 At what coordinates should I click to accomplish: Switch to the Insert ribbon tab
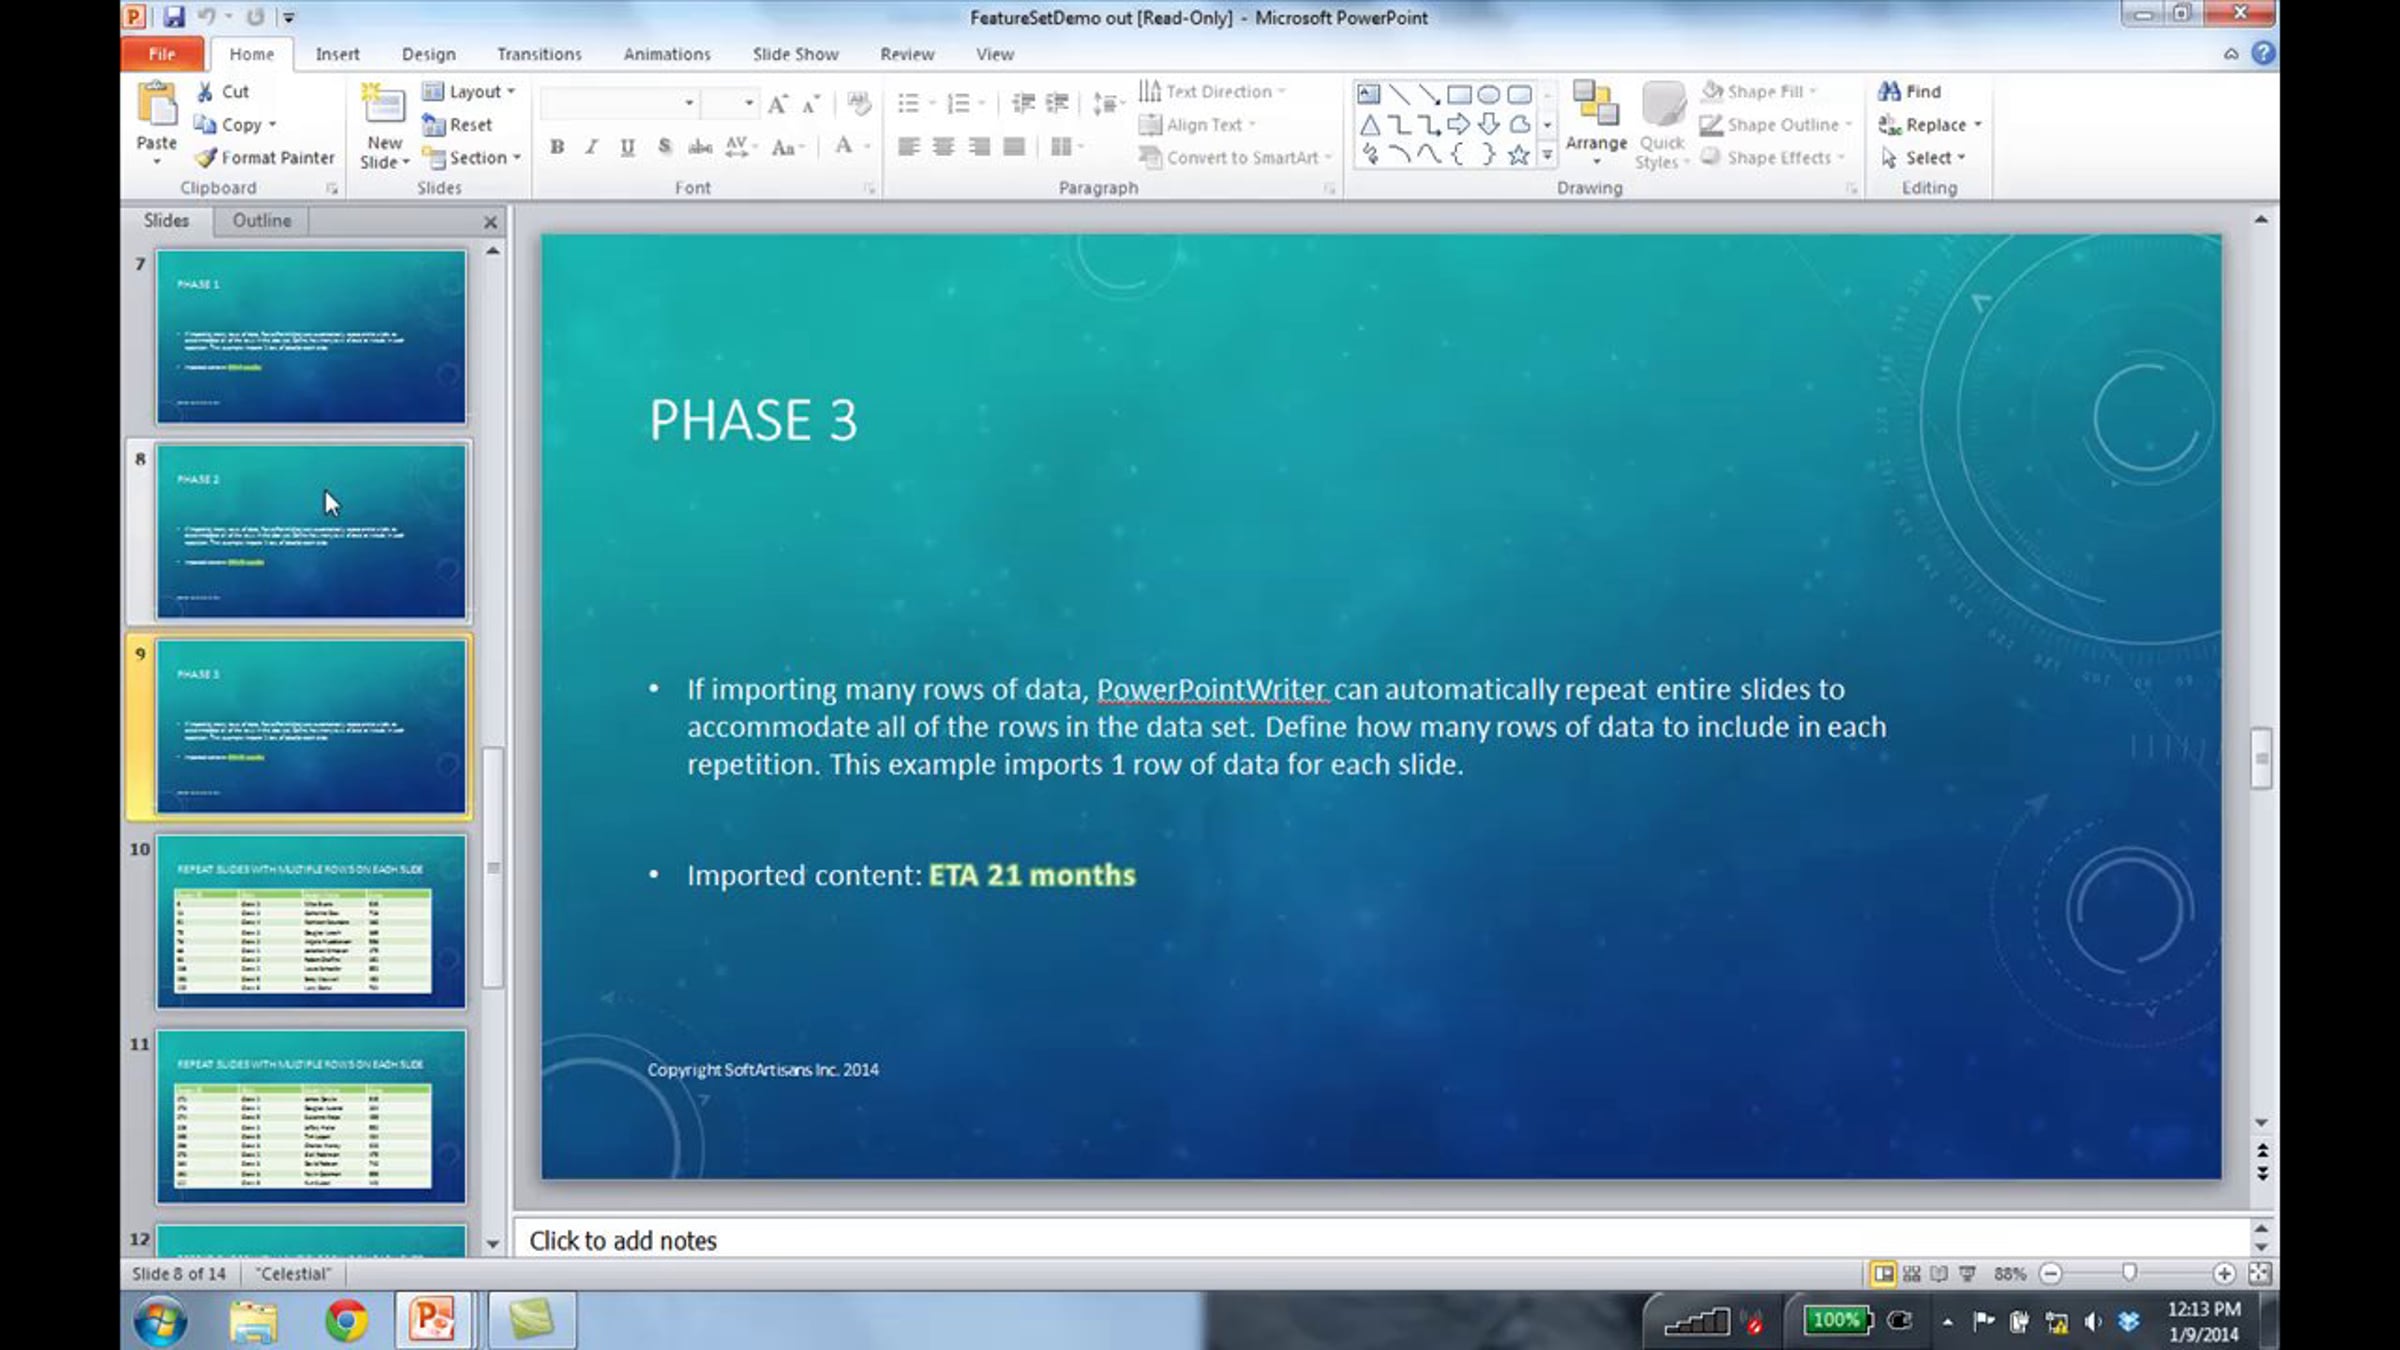(x=337, y=54)
